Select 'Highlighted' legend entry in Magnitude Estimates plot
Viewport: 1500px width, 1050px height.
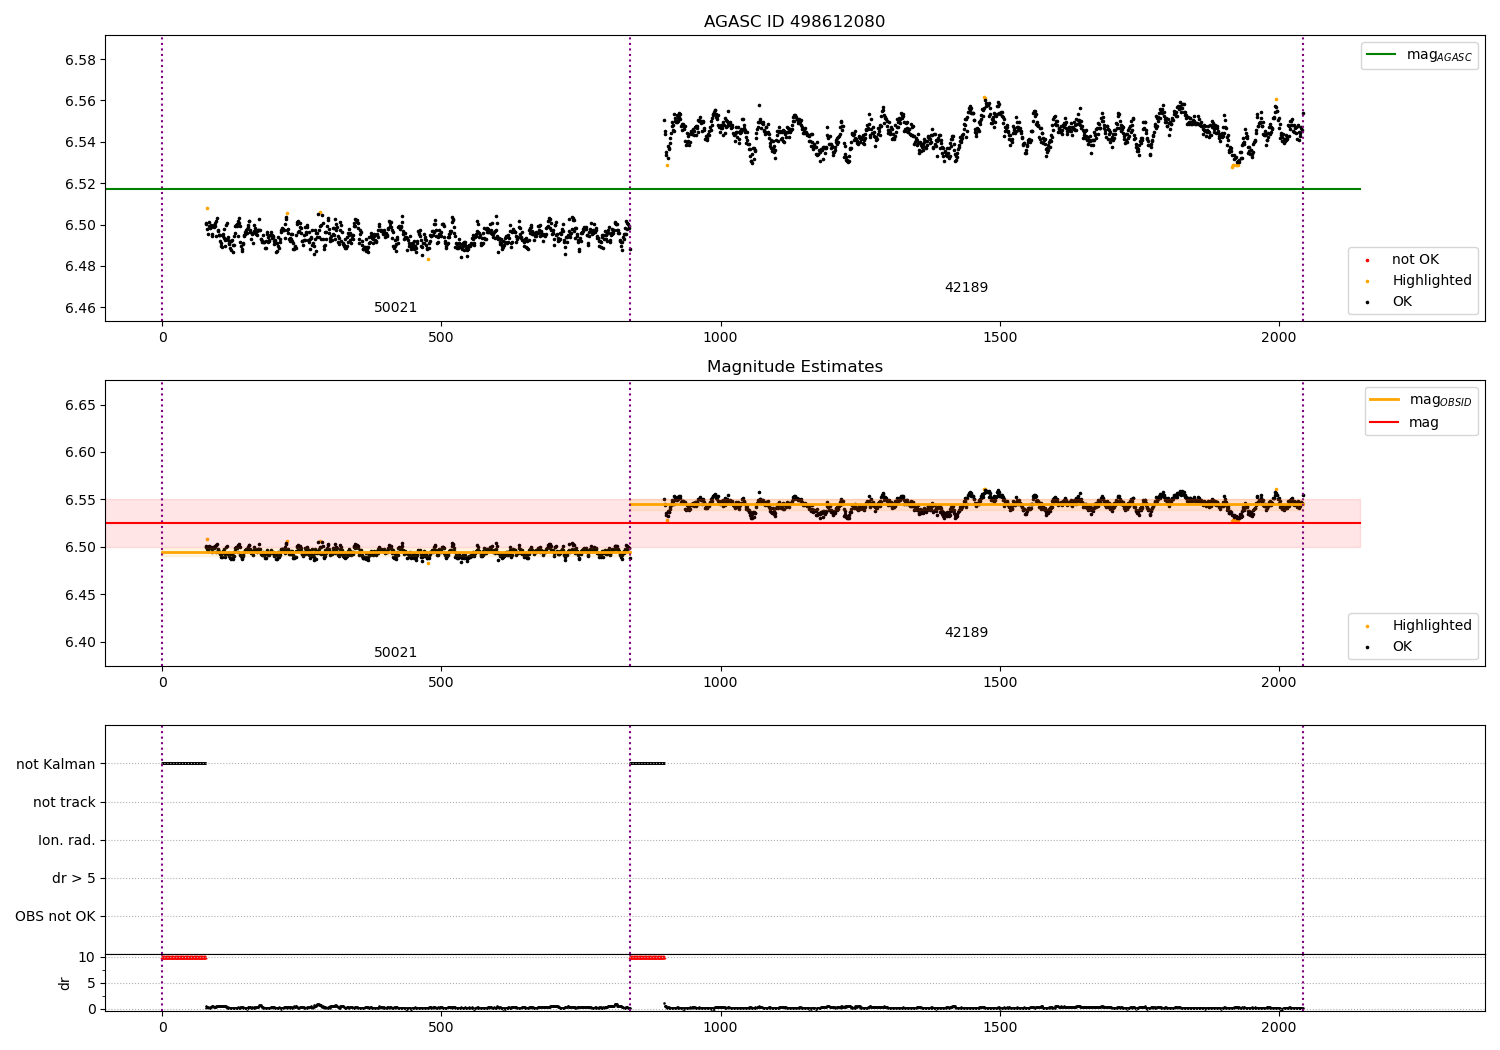pyautogui.click(x=1420, y=626)
